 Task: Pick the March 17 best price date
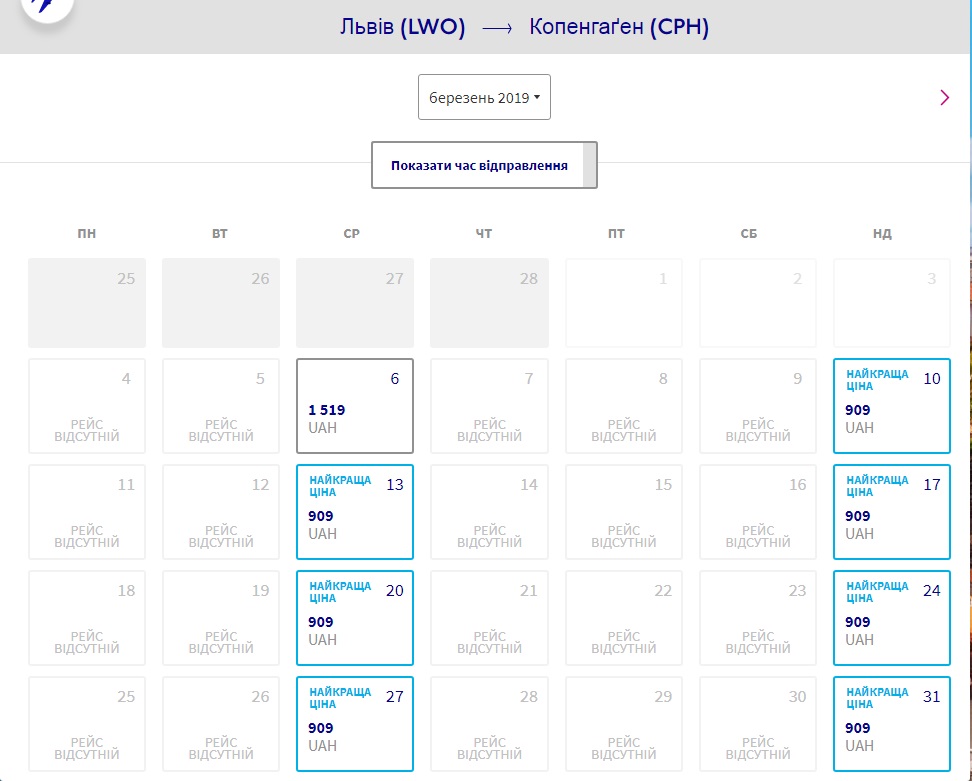click(891, 512)
